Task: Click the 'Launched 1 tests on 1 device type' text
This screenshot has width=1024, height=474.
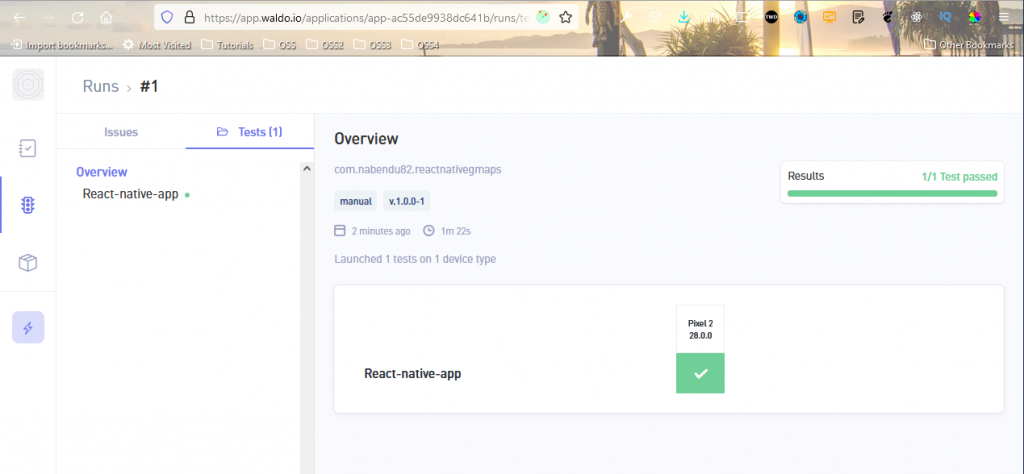Action: click(415, 259)
